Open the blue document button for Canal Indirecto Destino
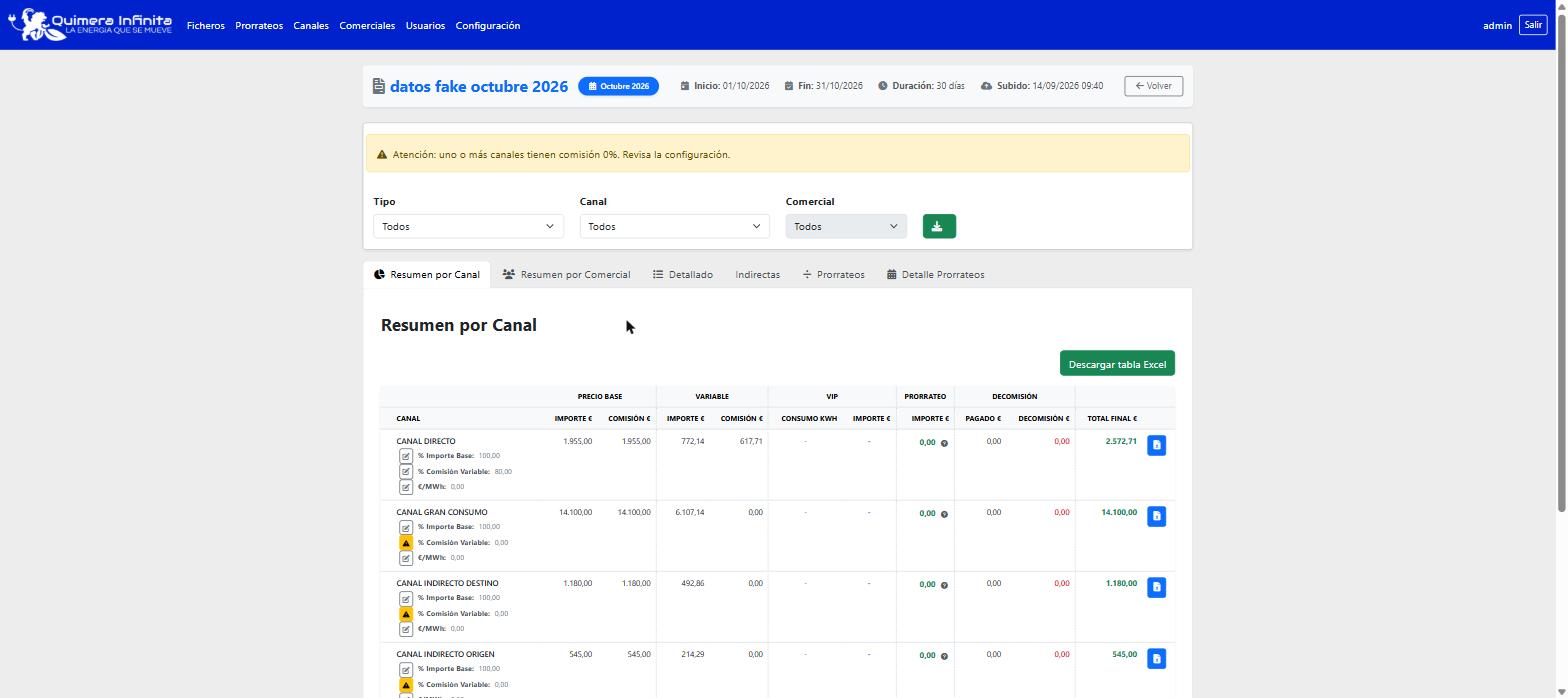 tap(1156, 587)
